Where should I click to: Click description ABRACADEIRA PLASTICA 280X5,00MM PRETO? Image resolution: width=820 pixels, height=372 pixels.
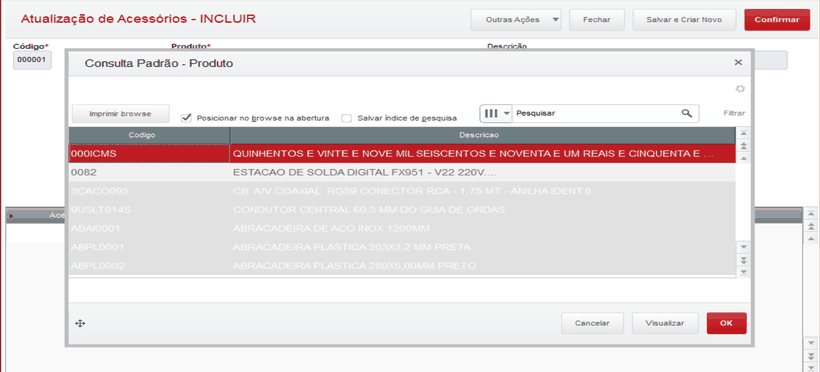coord(482,266)
